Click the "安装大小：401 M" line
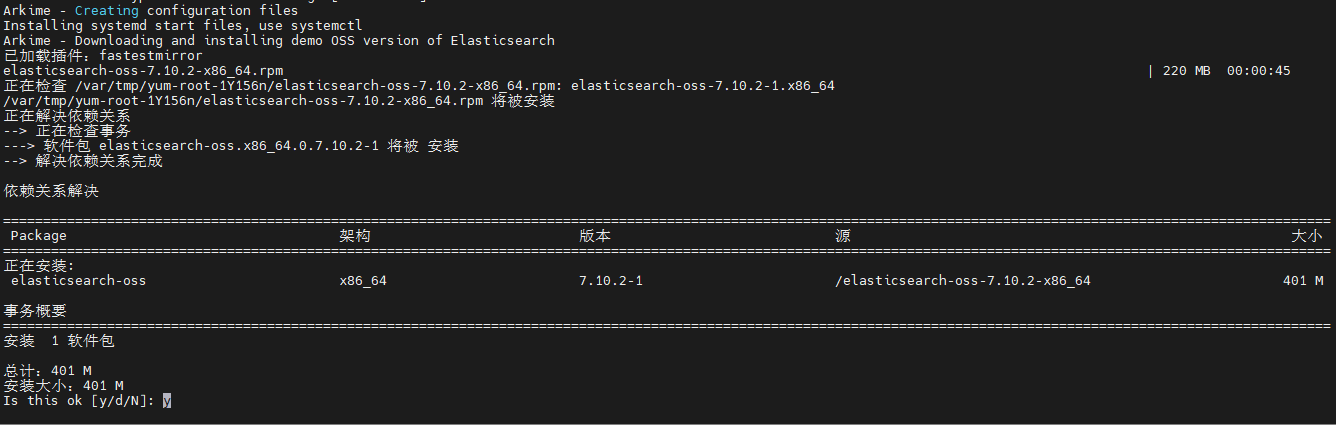Image resolution: width=1336 pixels, height=425 pixels. click(64, 386)
